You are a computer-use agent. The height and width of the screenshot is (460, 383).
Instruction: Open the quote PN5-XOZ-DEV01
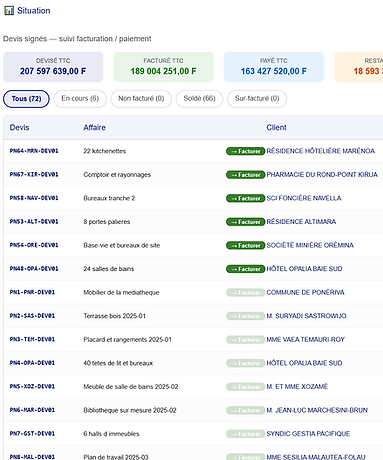point(32,386)
